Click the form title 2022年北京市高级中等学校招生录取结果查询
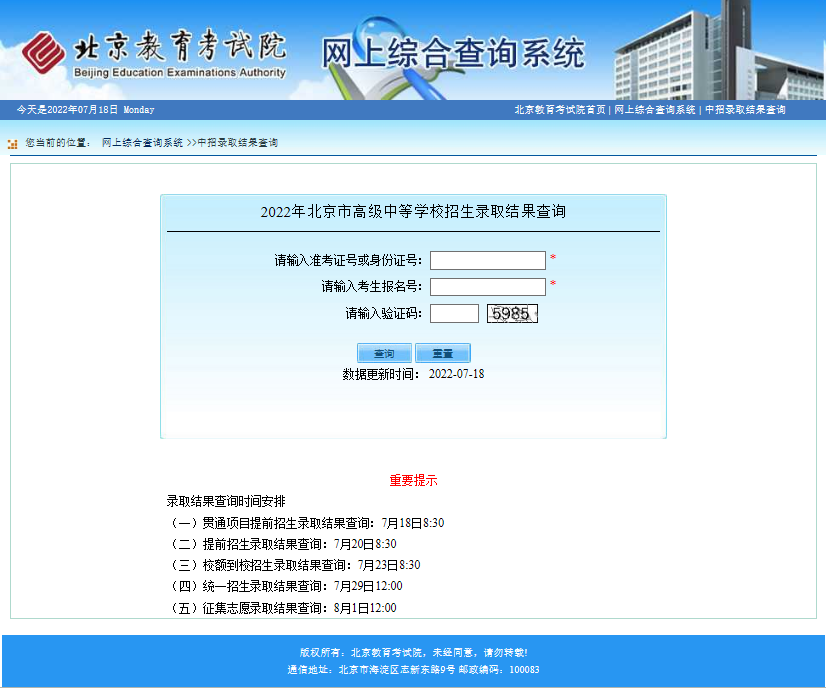Image resolution: width=826 pixels, height=688 pixels. point(413,212)
